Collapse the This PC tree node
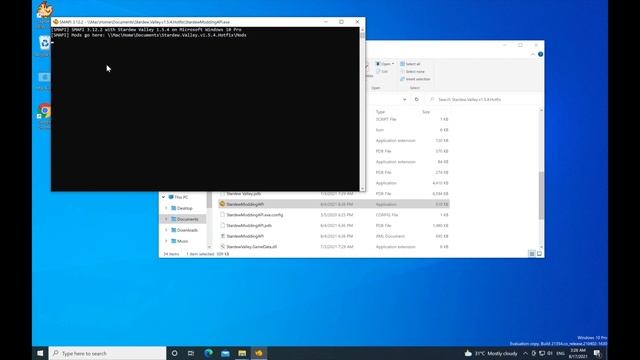Screen dimensions: 640x360 164,197
